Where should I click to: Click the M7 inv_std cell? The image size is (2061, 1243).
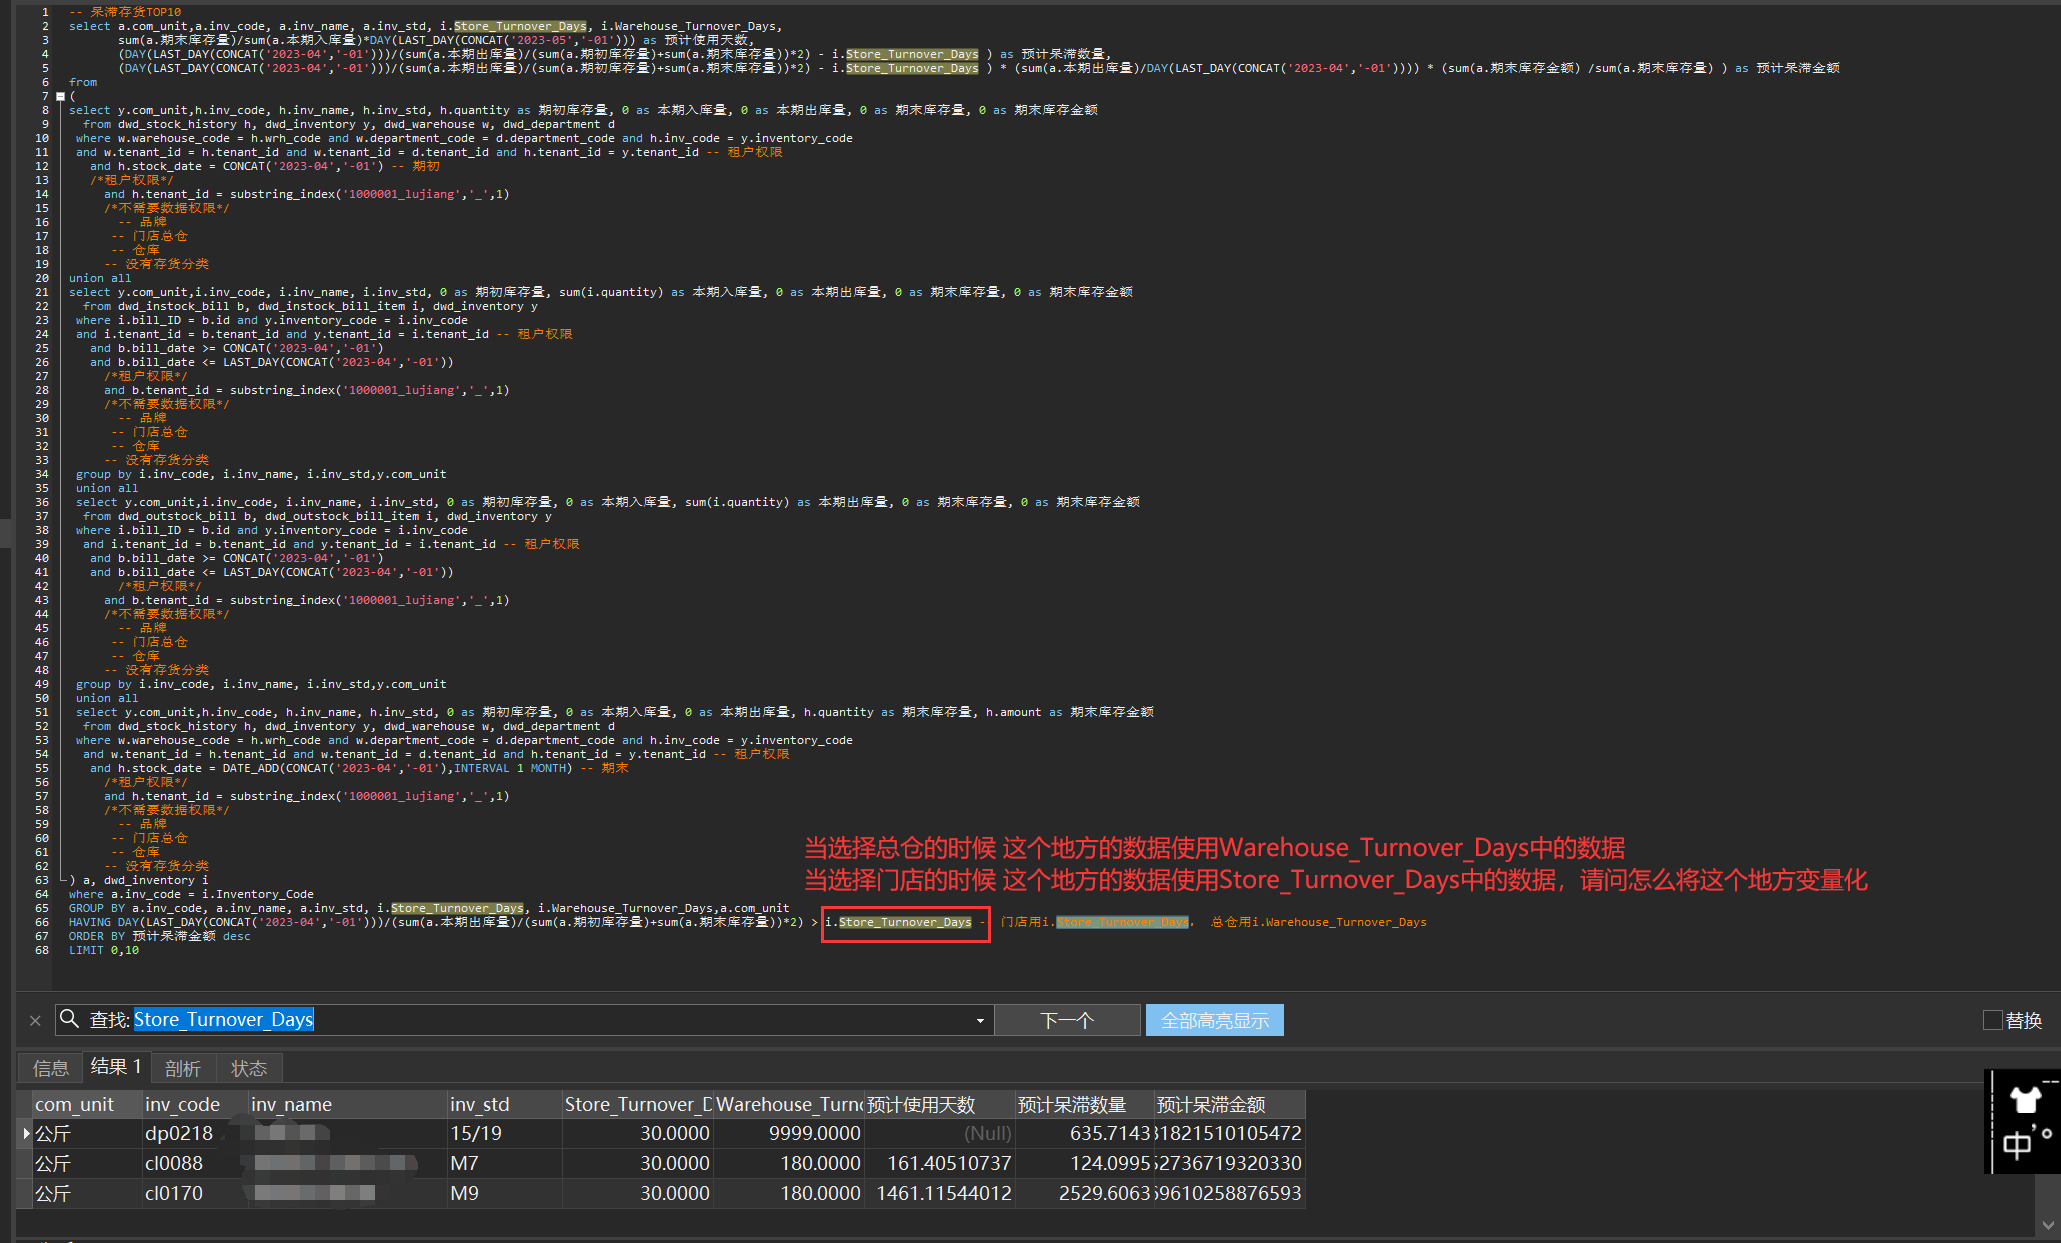click(504, 1163)
